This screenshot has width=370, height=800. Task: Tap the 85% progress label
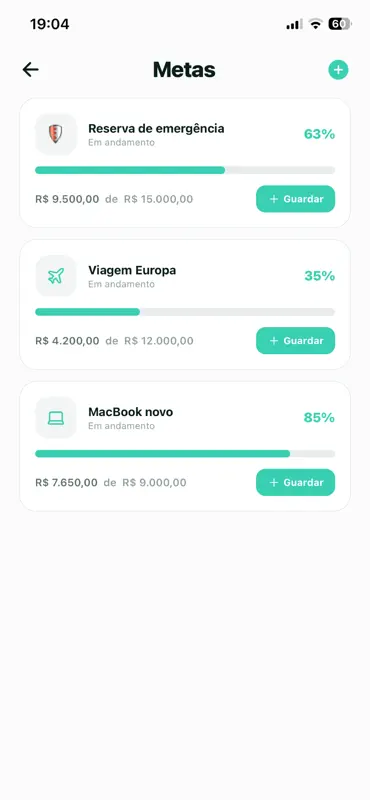pos(319,418)
